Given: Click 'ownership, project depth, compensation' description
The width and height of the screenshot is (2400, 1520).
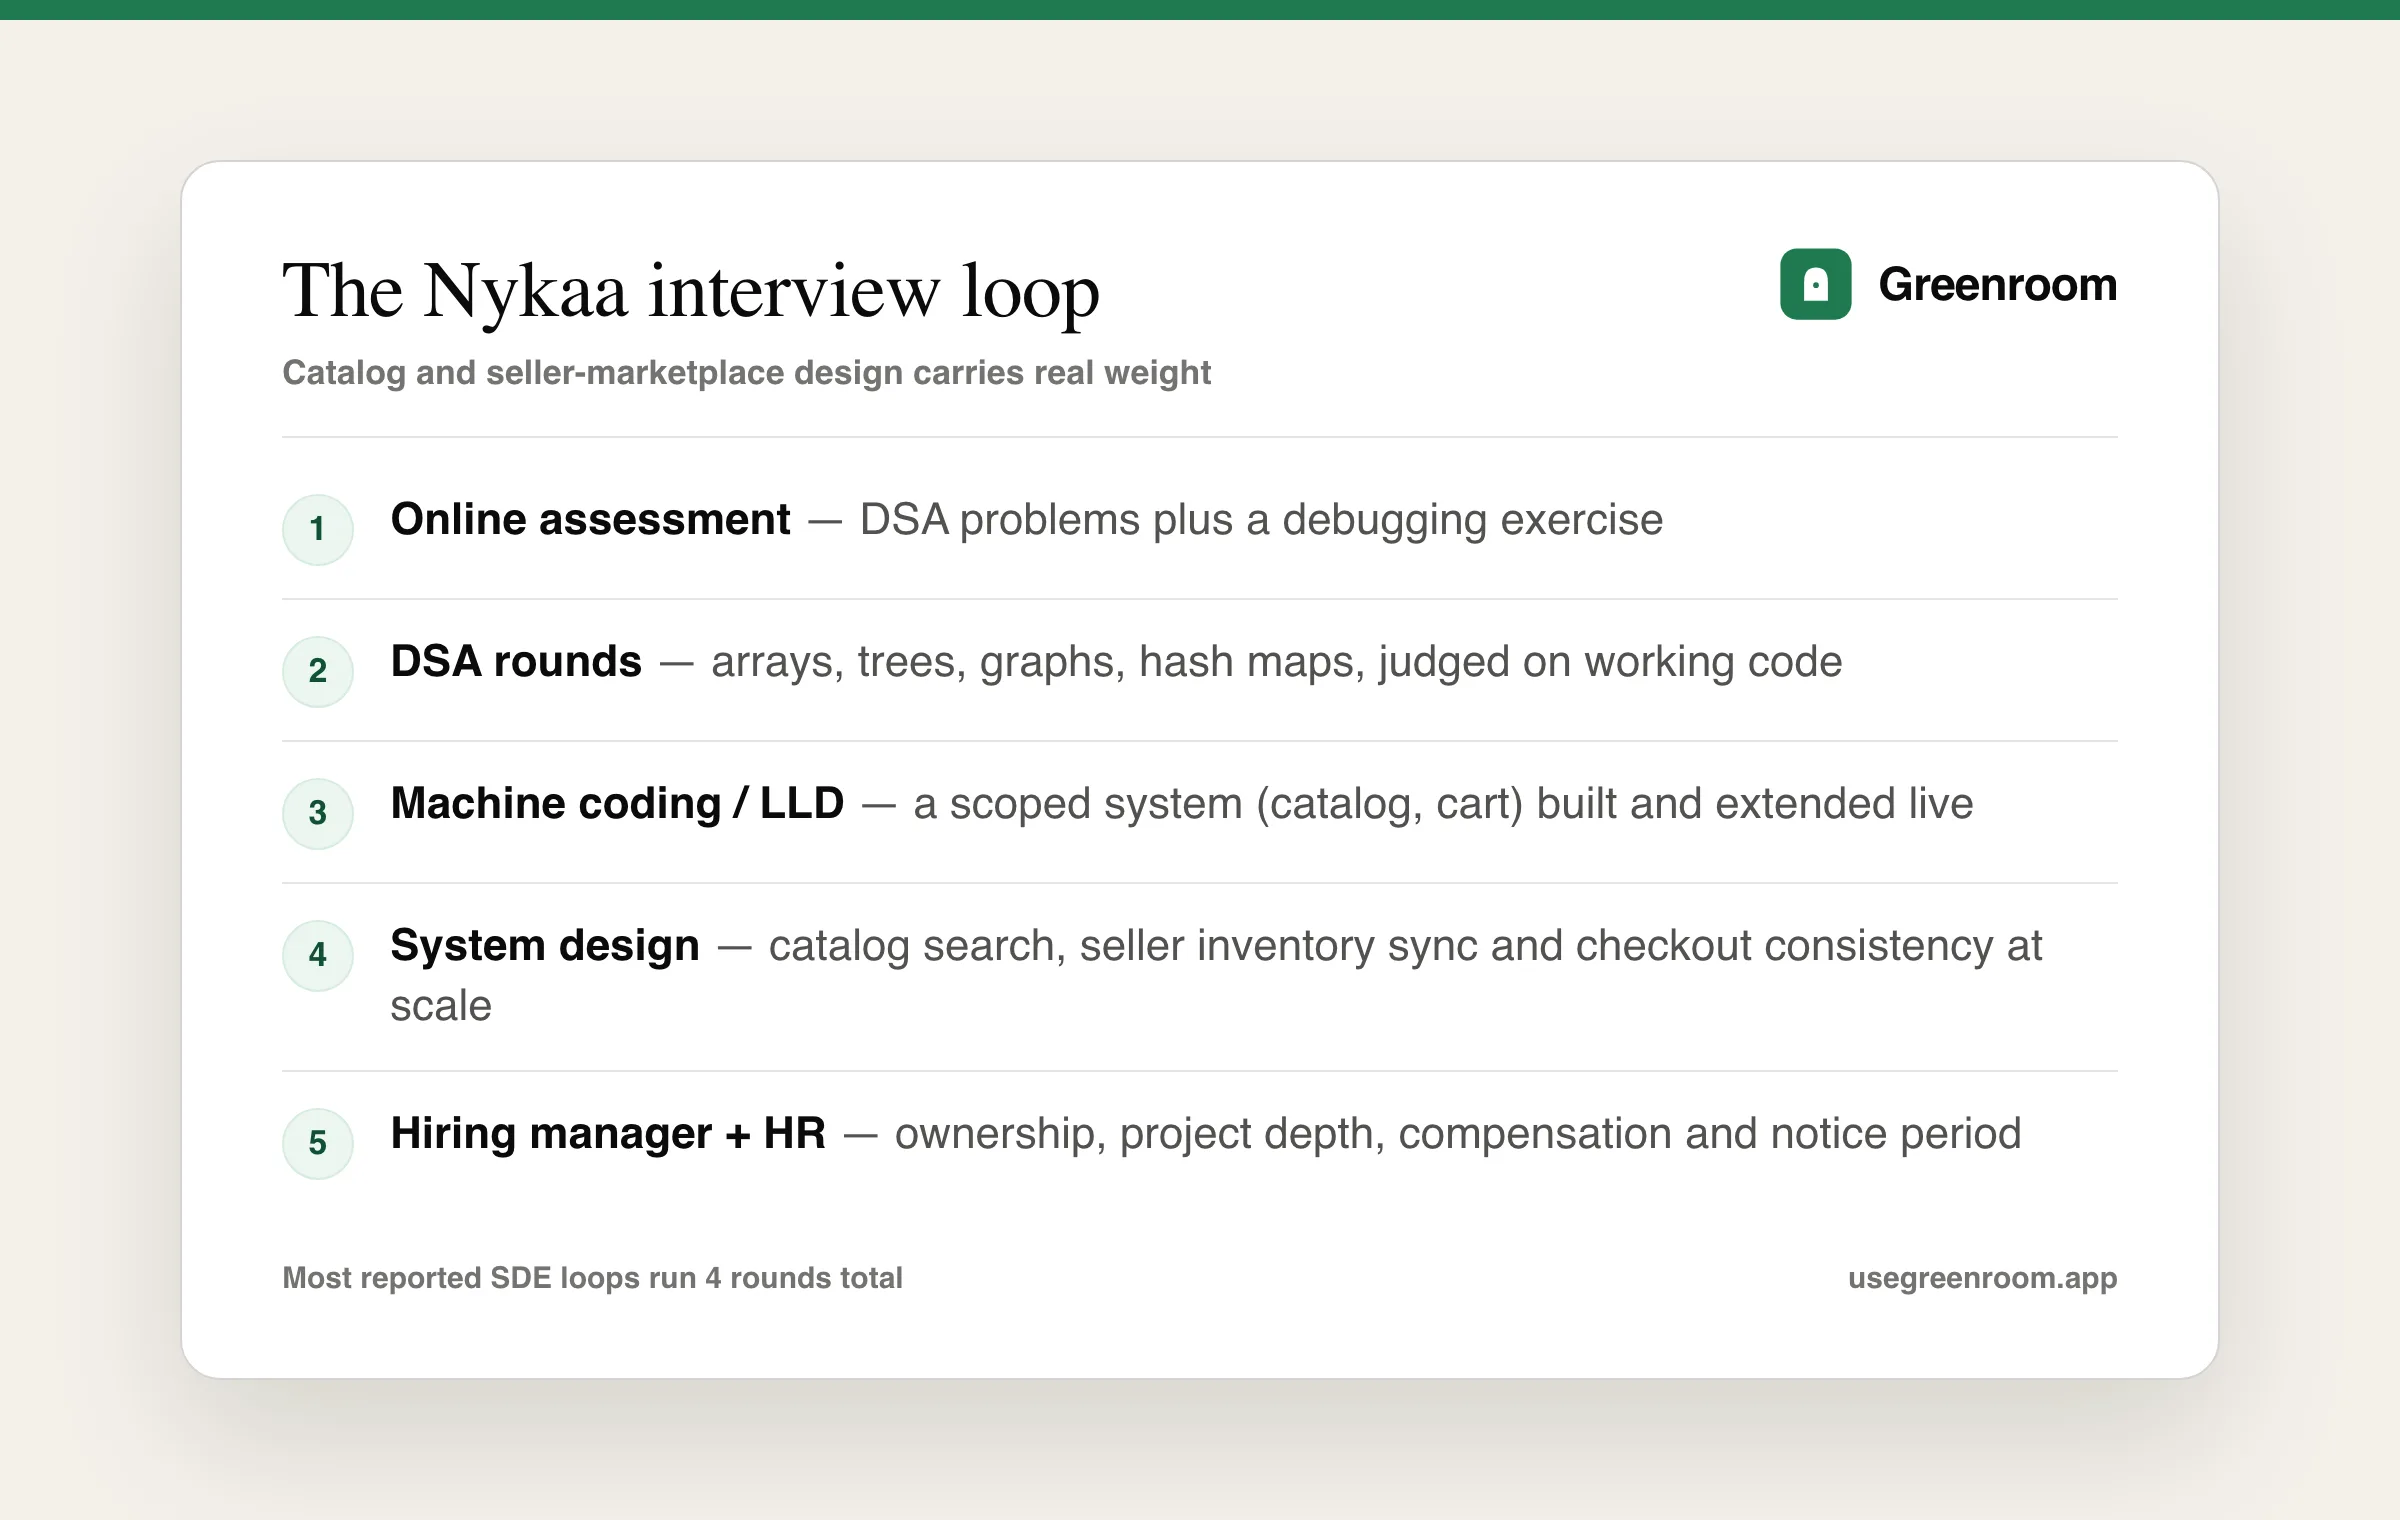Looking at the screenshot, I should [x=1458, y=1135].
